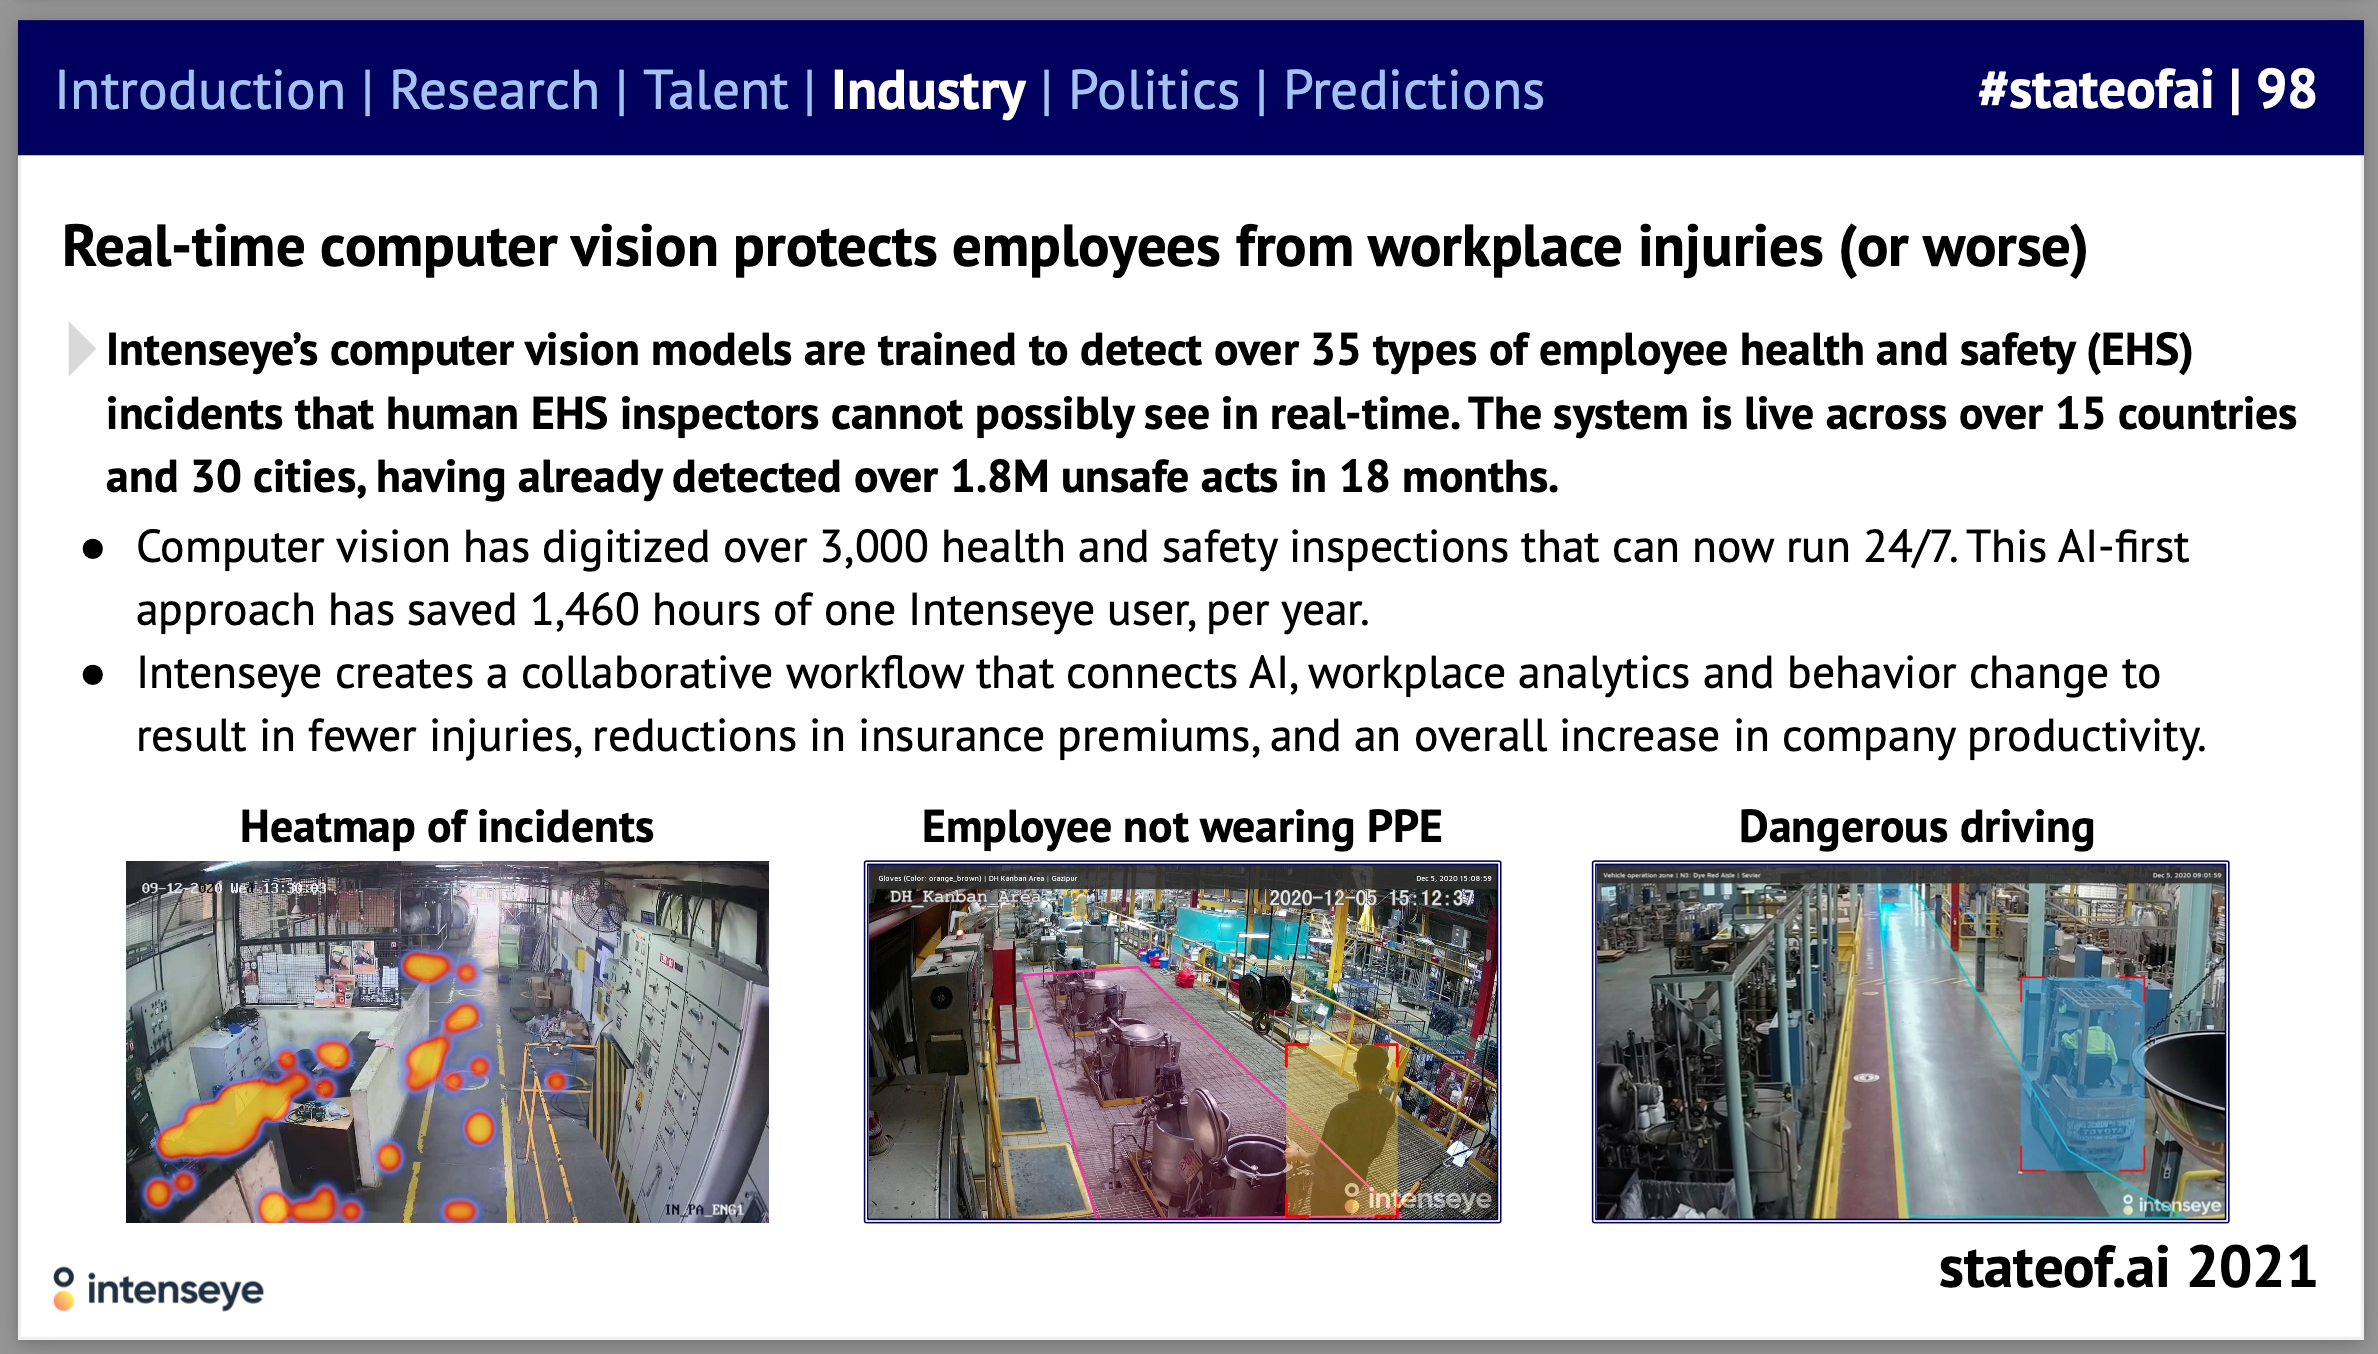Click the Dangerous driving caption
Viewport: 2378px width, 1354px height.
tap(1916, 827)
